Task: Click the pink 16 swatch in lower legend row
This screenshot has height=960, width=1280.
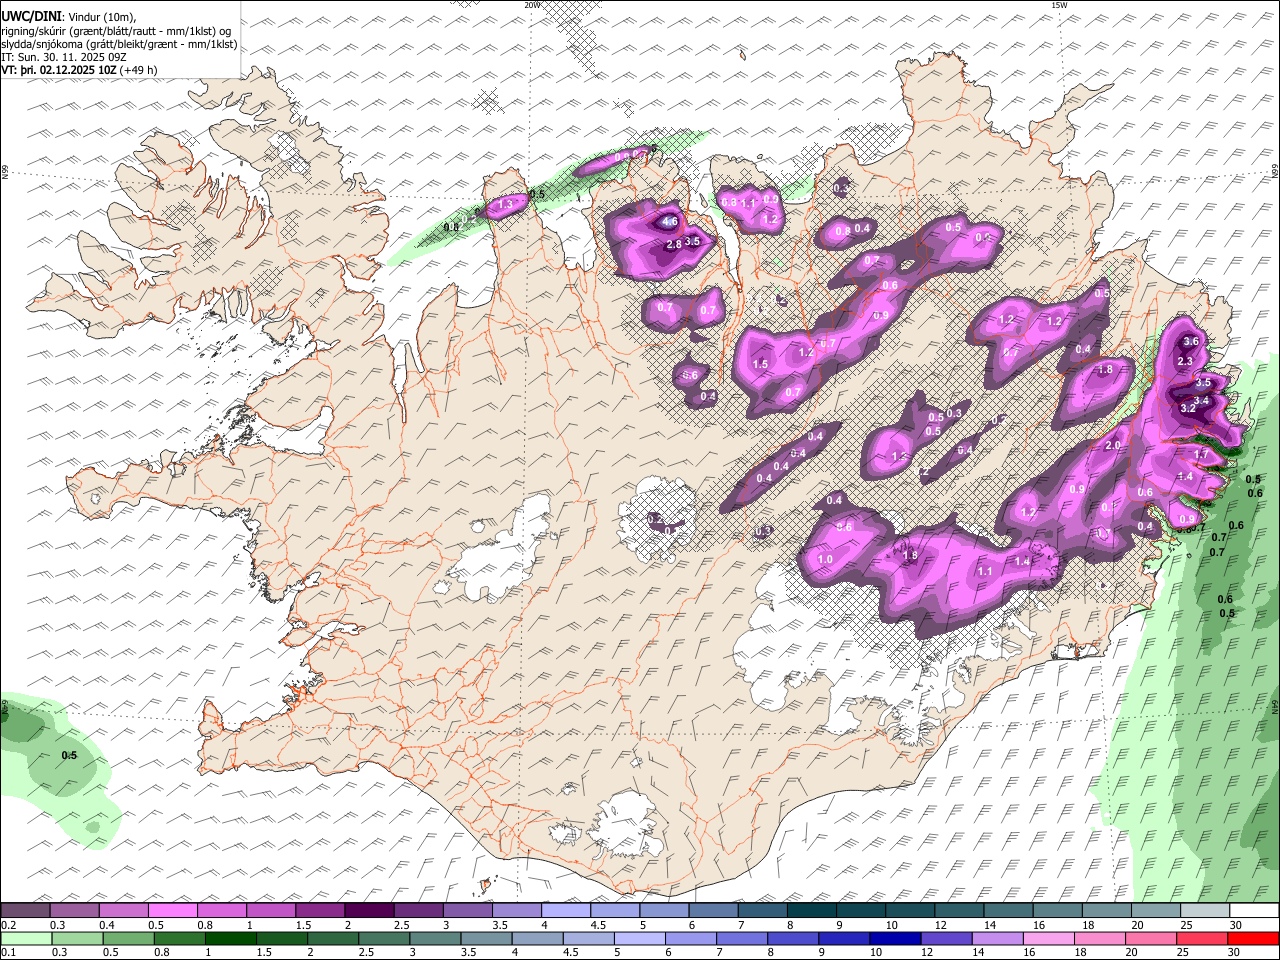Action: click(1049, 938)
